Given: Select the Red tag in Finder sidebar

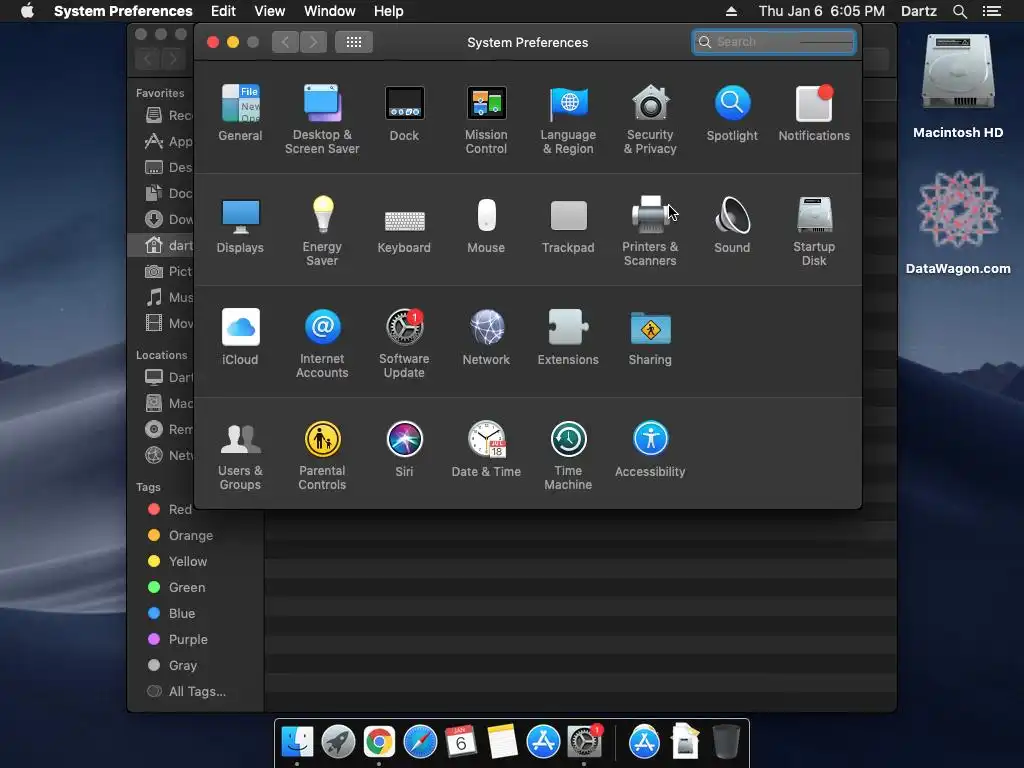Looking at the screenshot, I should tap(170, 509).
